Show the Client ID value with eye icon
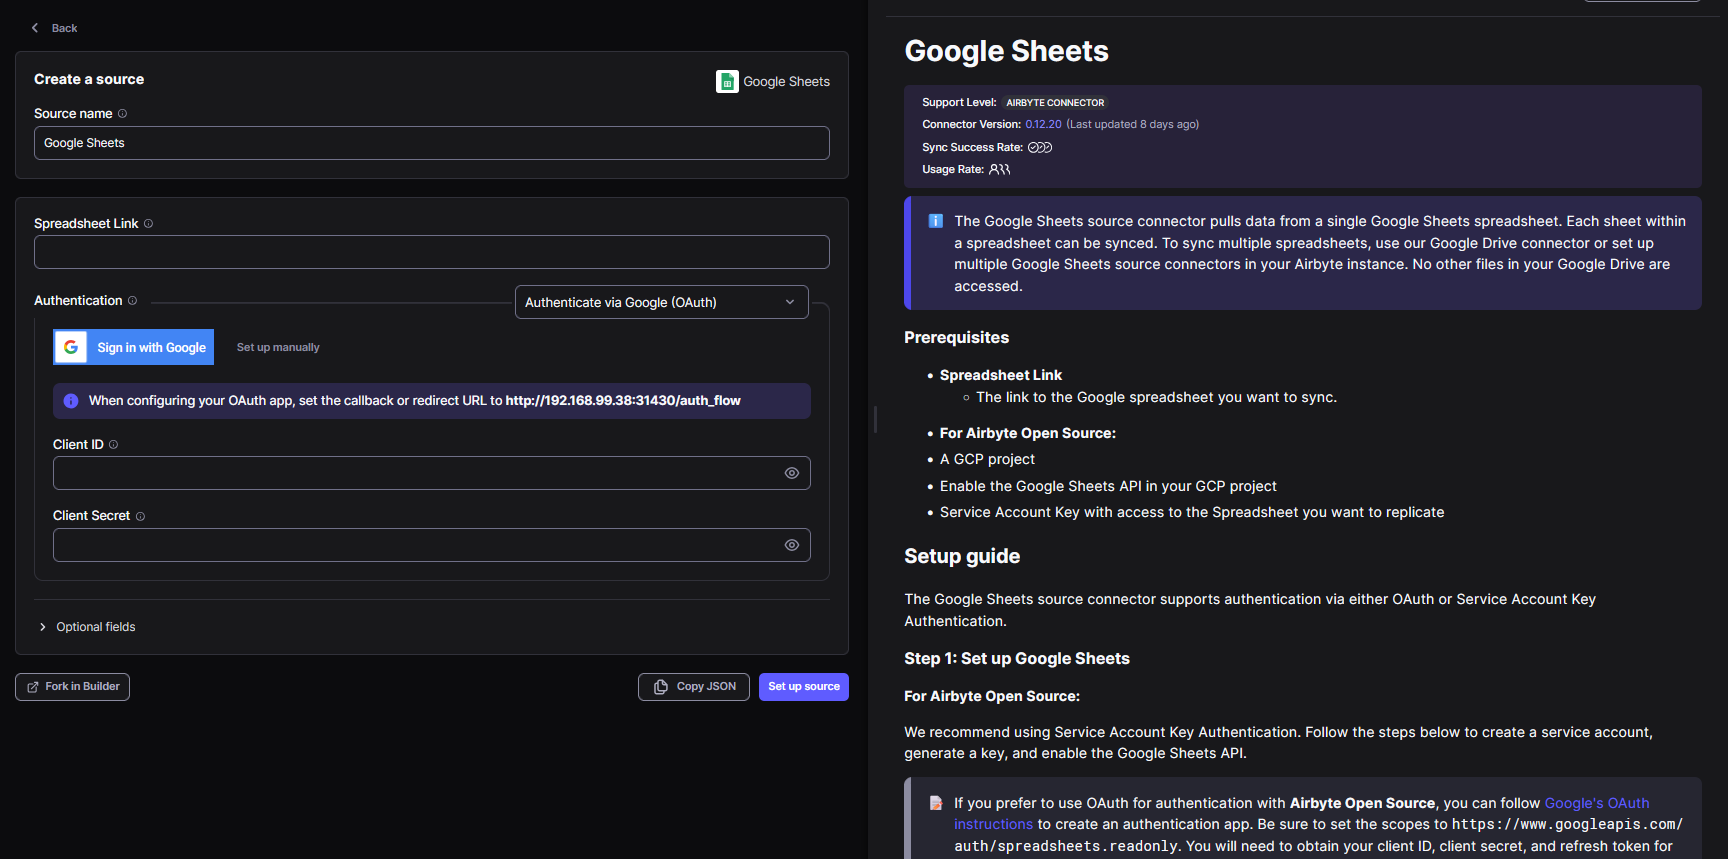The image size is (1728, 859). pos(791,473)
